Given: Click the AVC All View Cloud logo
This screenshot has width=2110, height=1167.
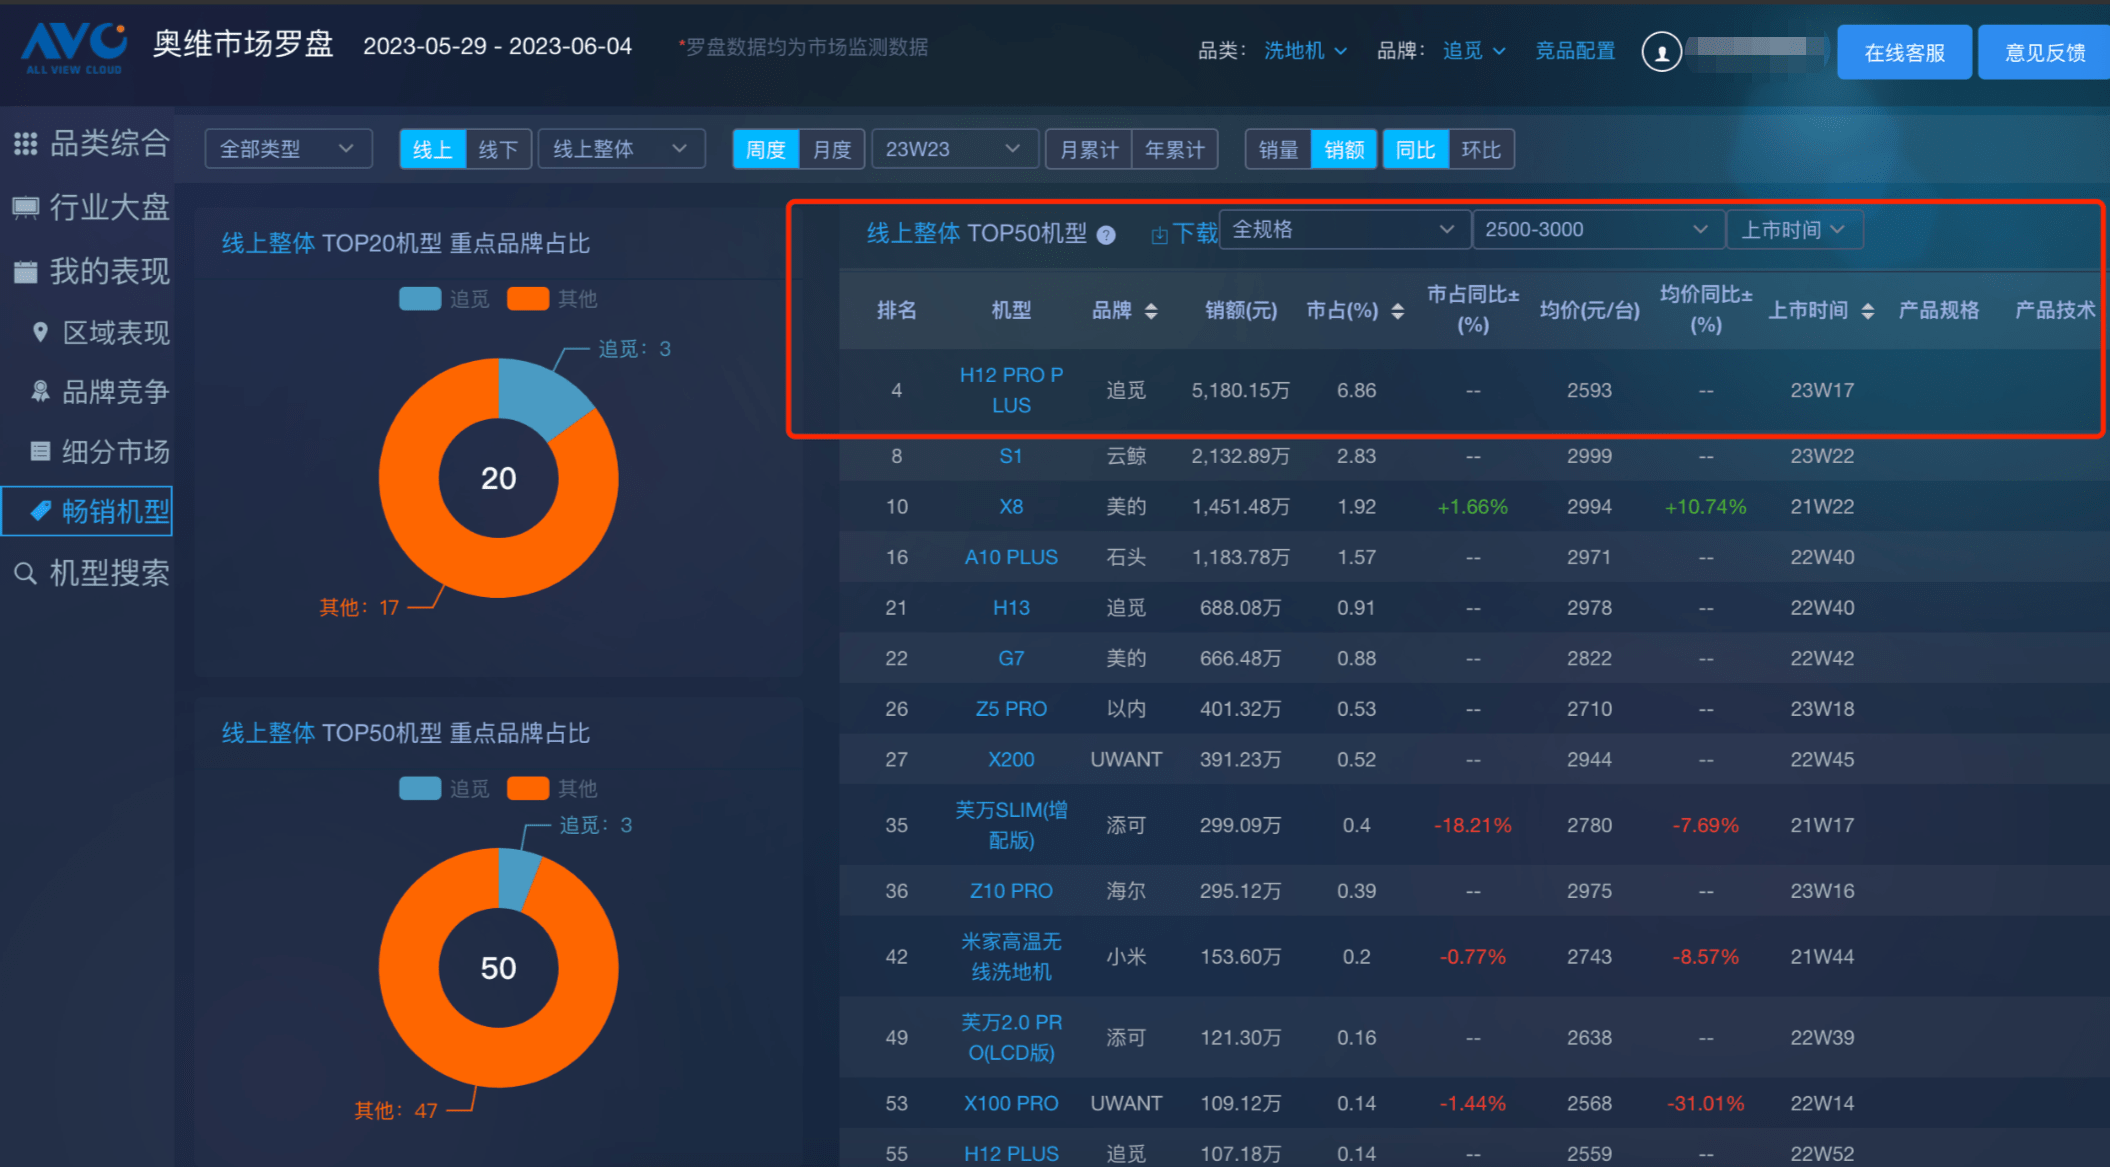Looking at the screenshot, I should click(75, 48).
